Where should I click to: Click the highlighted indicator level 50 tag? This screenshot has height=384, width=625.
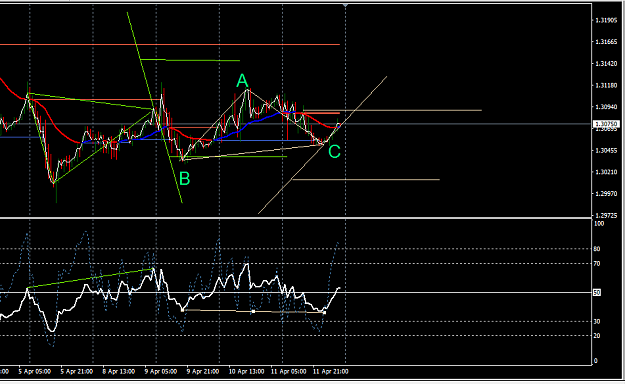tap(597, 293)
